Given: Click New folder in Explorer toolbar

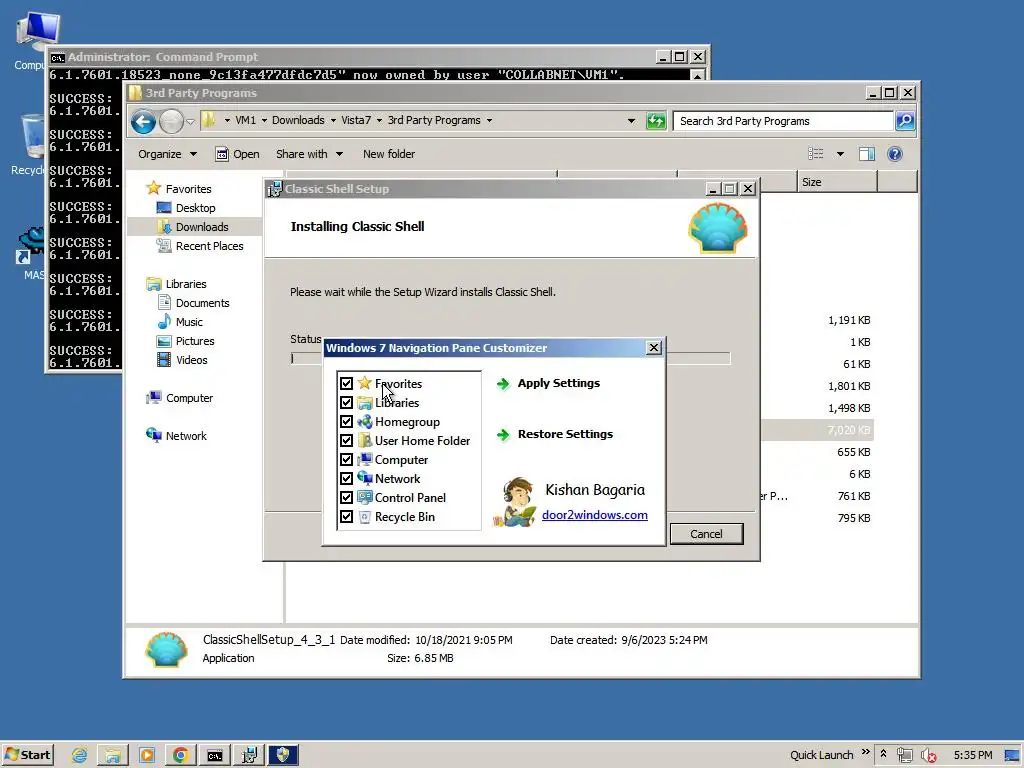Looking at the screenshot, I should 389,154.
